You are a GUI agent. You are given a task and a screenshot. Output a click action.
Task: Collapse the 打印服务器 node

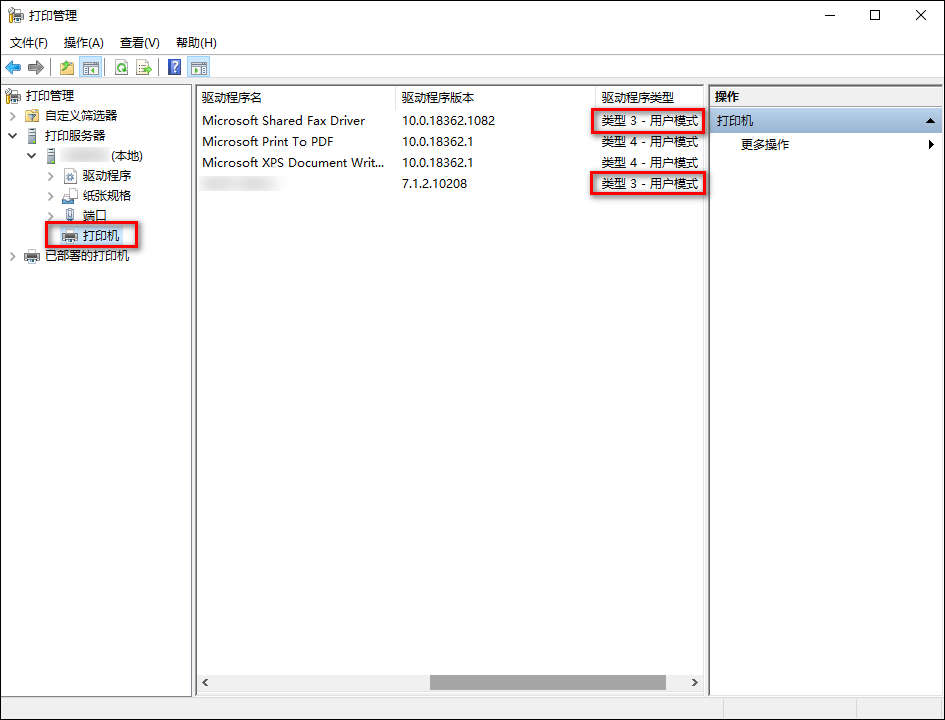click(13, 136)
